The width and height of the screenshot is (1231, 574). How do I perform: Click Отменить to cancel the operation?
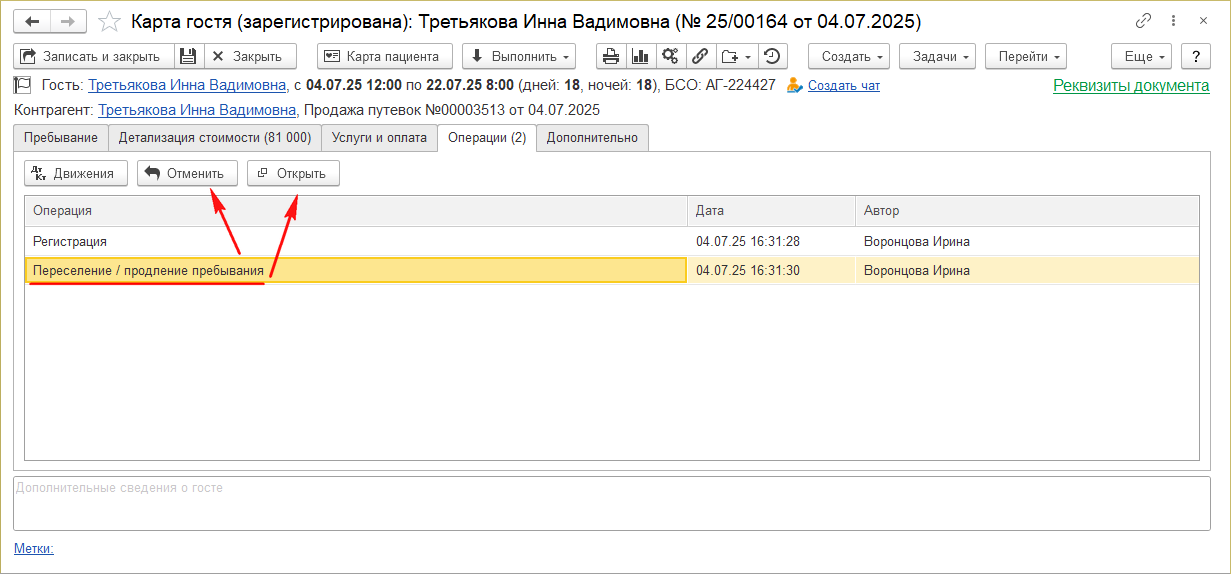pos(187,174)
